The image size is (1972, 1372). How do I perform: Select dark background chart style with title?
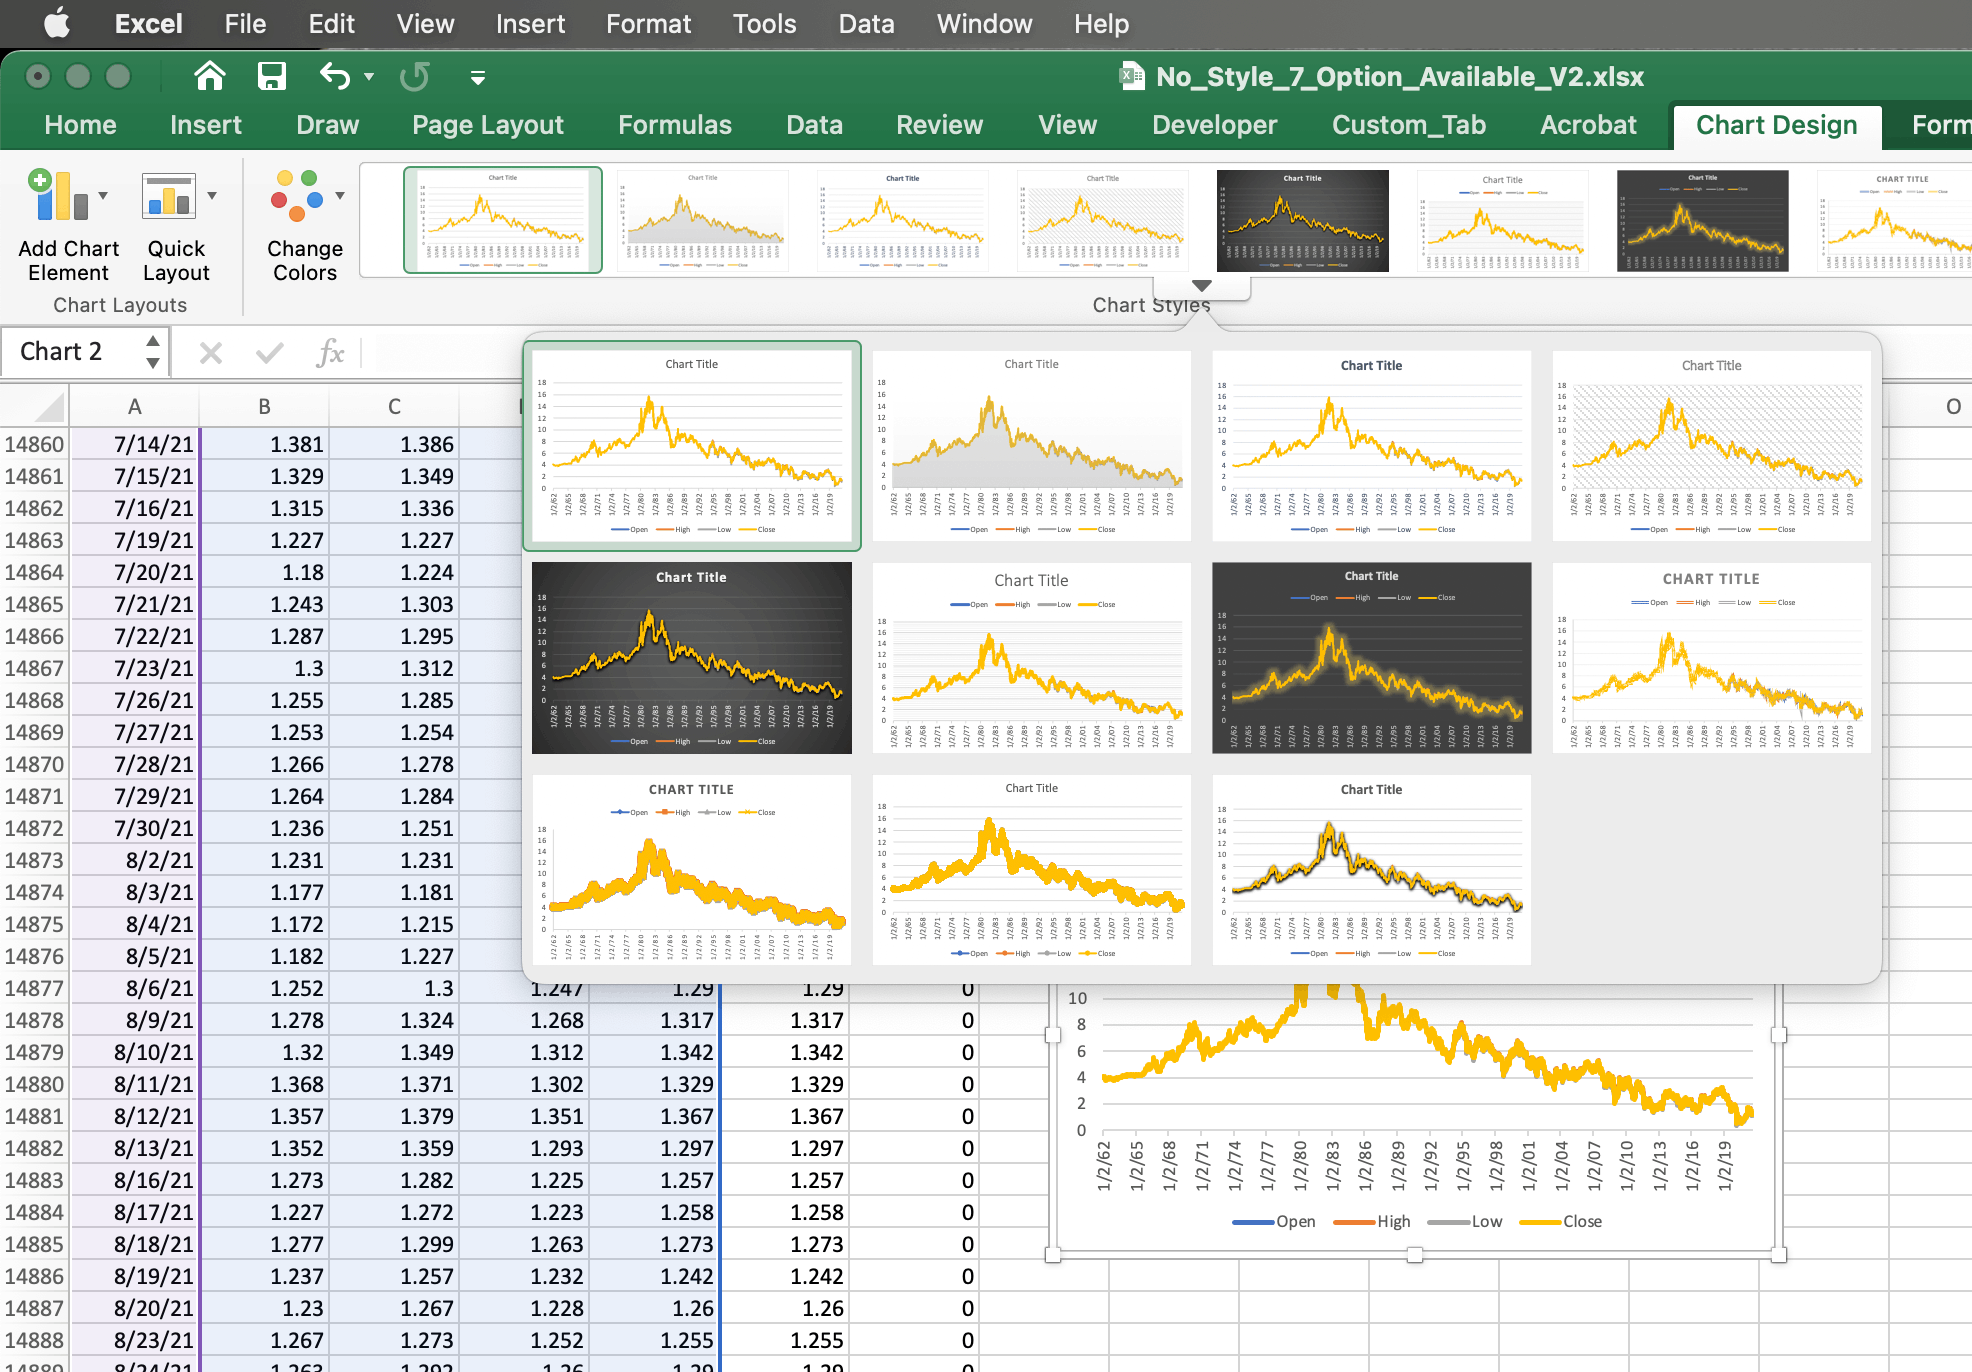[691, 657]
